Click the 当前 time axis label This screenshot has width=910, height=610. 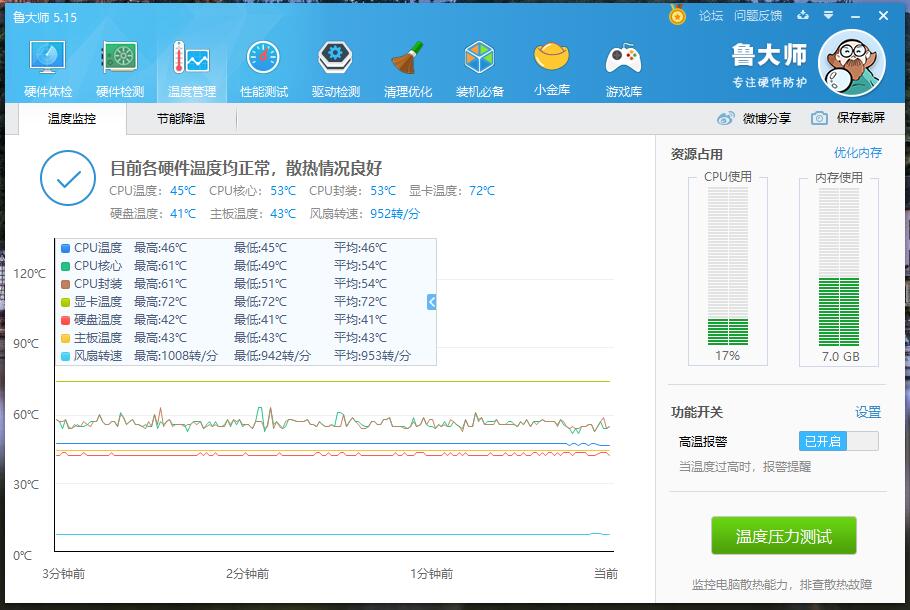click(606, 573)
